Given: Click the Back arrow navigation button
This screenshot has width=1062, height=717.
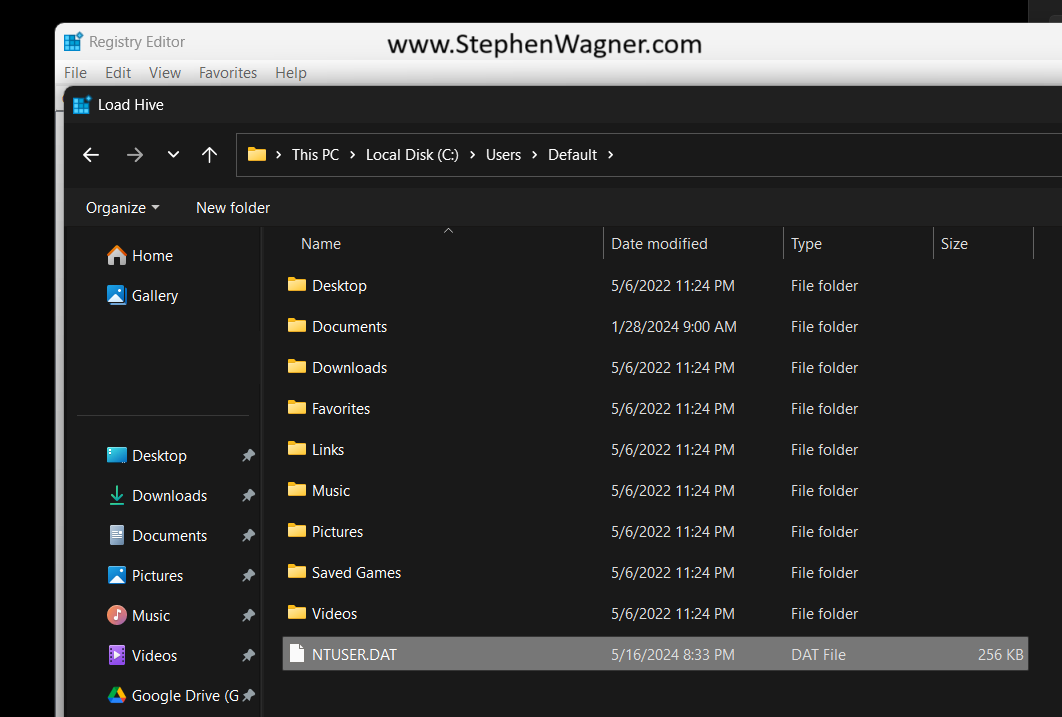Looking at the screenshot, I should (91, 155).
